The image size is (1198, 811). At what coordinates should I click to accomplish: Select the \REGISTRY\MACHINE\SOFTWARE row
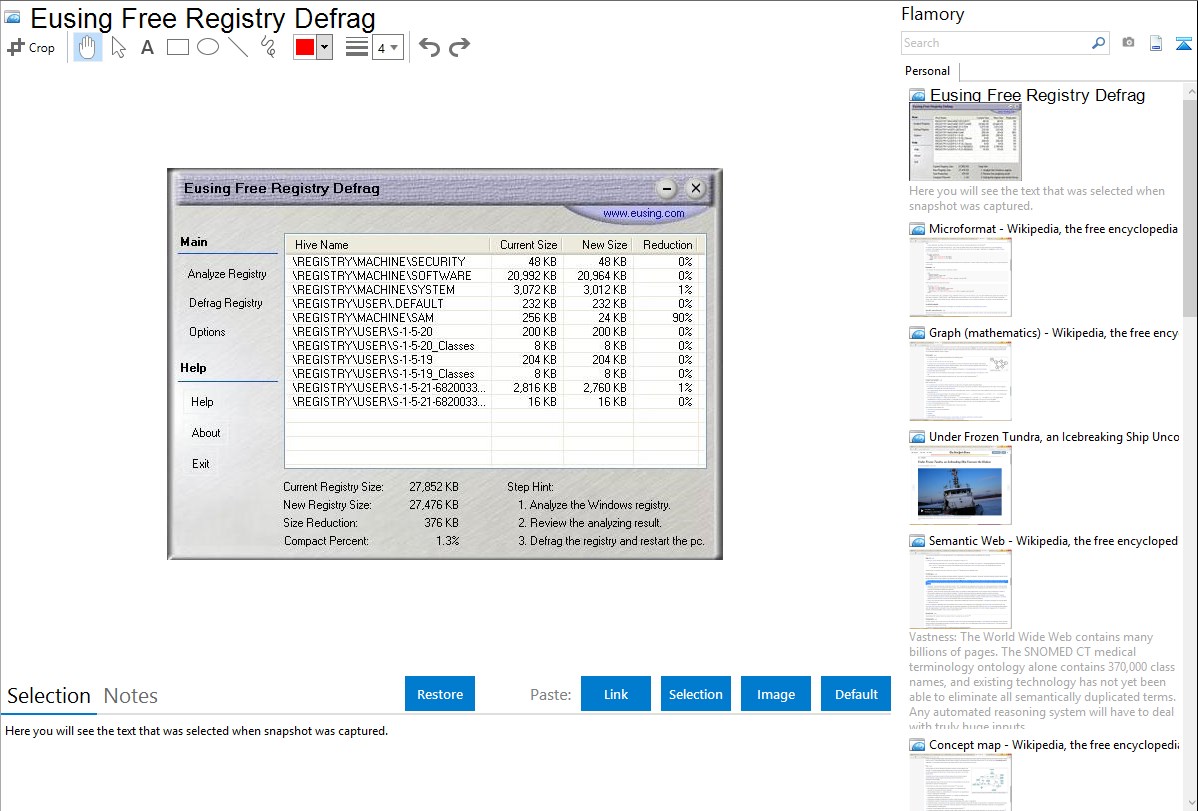492,275
